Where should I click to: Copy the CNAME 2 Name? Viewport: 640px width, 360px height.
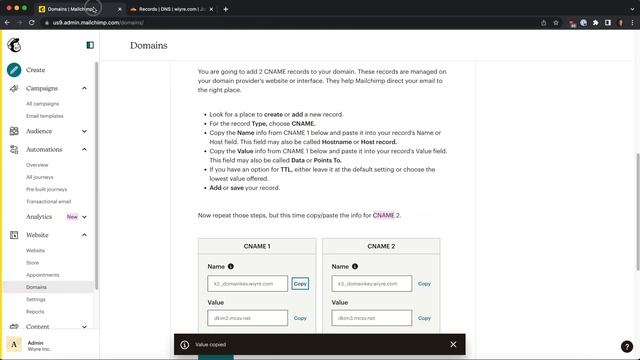[424, 284]
